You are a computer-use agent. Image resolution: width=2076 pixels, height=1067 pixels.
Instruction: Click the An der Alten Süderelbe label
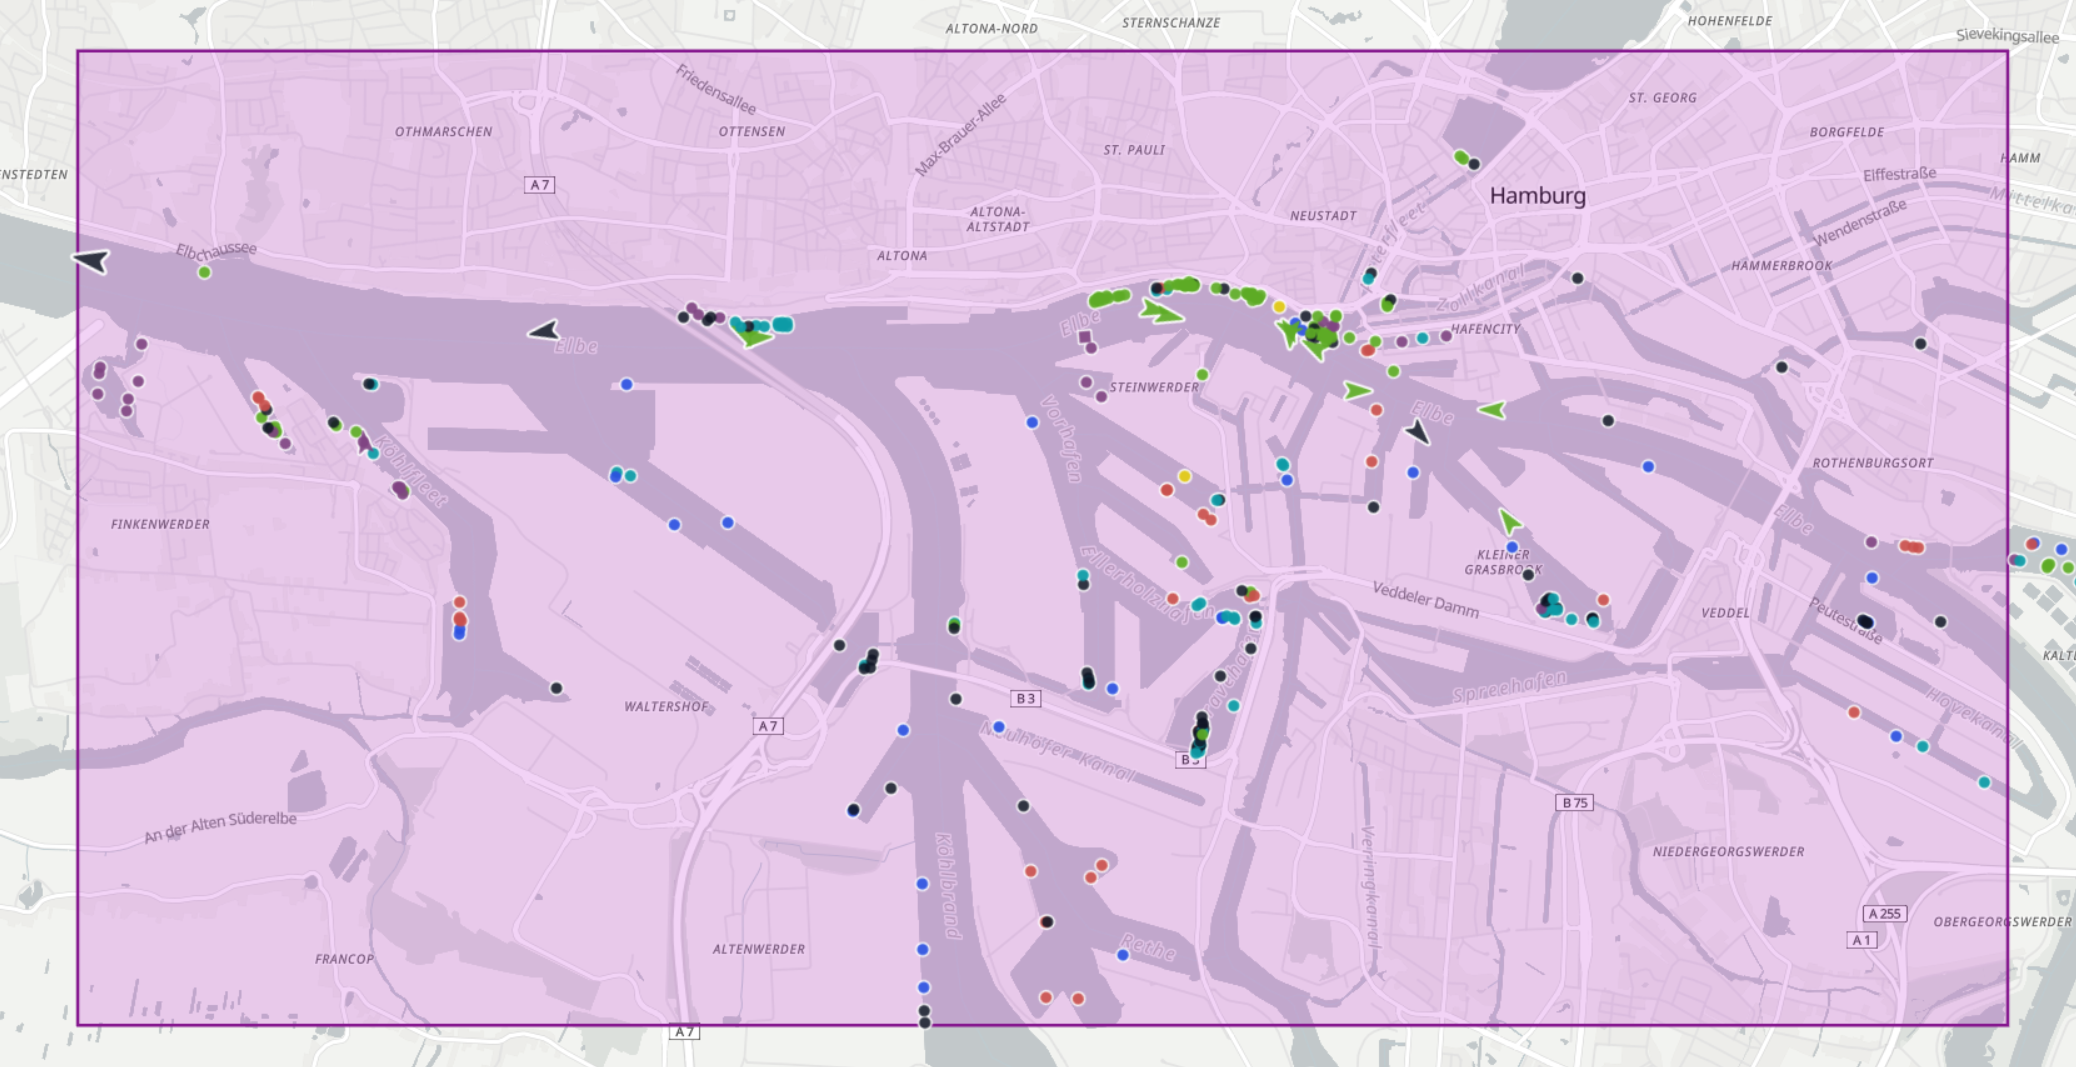(220, 827)
